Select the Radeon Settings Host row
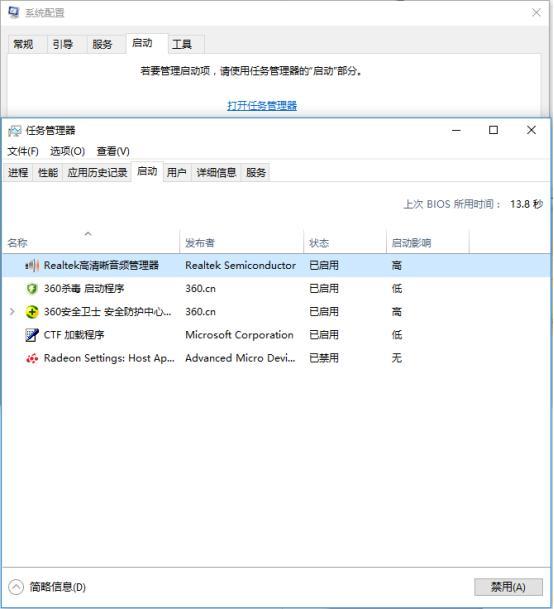 click(277, 358)
